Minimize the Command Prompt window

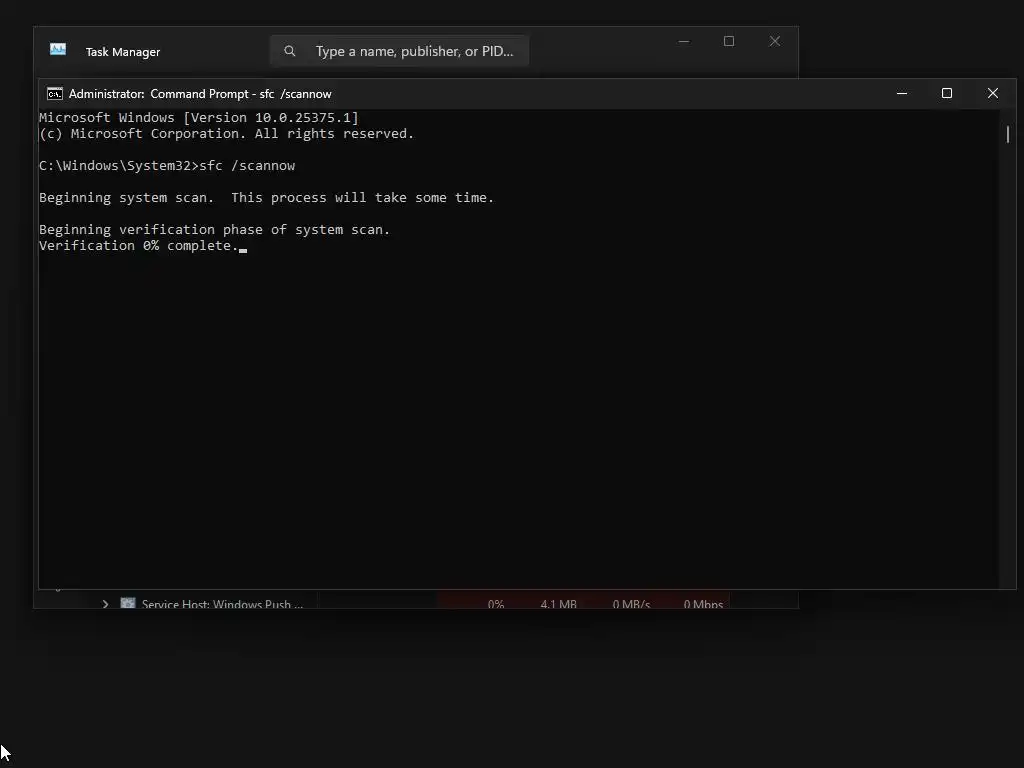902,93
